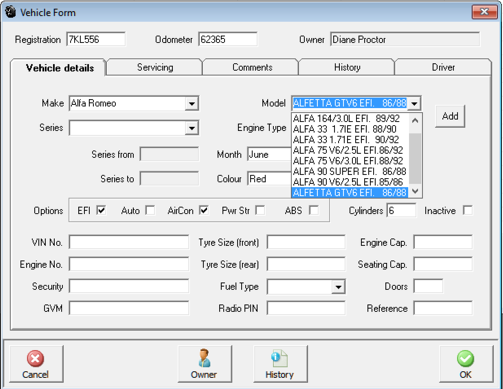Select ALFA 33 1.7IE EFI 88/90
503x389 pixels.
click(x=350, y=129)
